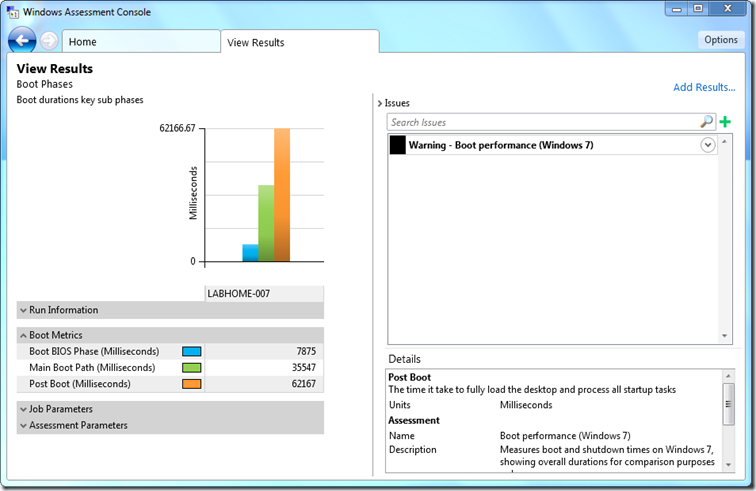Click the back navigation arrow button
This screenshot has width=756, height=491.
(x=22, y=41)
